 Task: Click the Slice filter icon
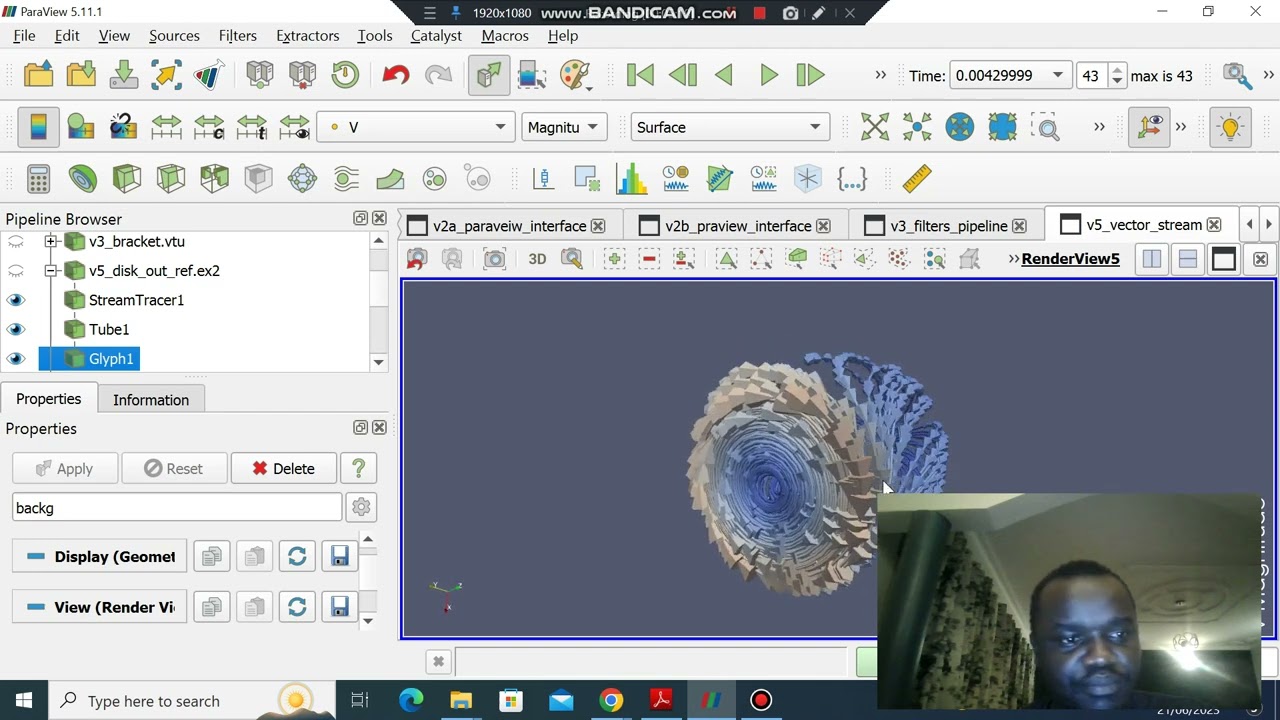tap(170, 179)
